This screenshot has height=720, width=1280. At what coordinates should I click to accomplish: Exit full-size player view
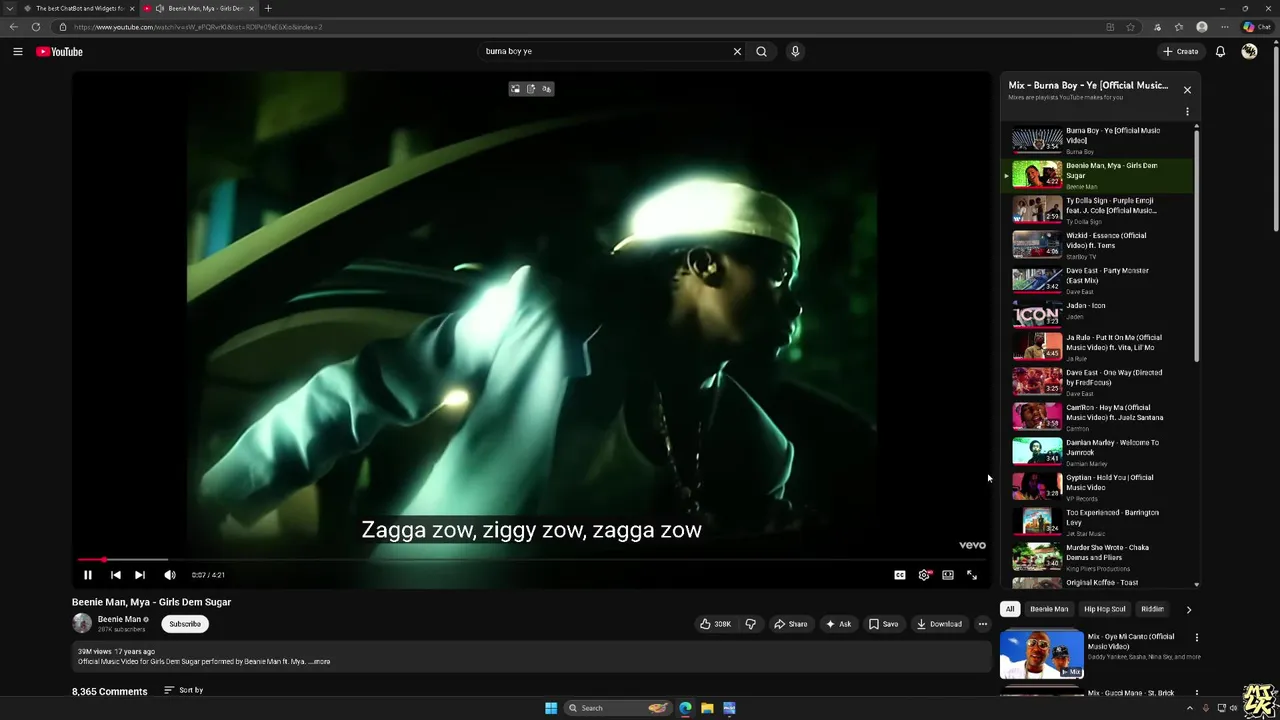(x=972, y=575)
